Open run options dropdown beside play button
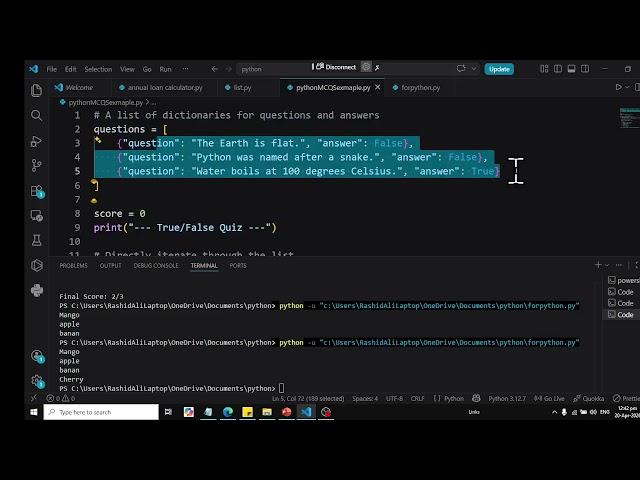The width and height of the screenshot is (640, 480). 627,87
